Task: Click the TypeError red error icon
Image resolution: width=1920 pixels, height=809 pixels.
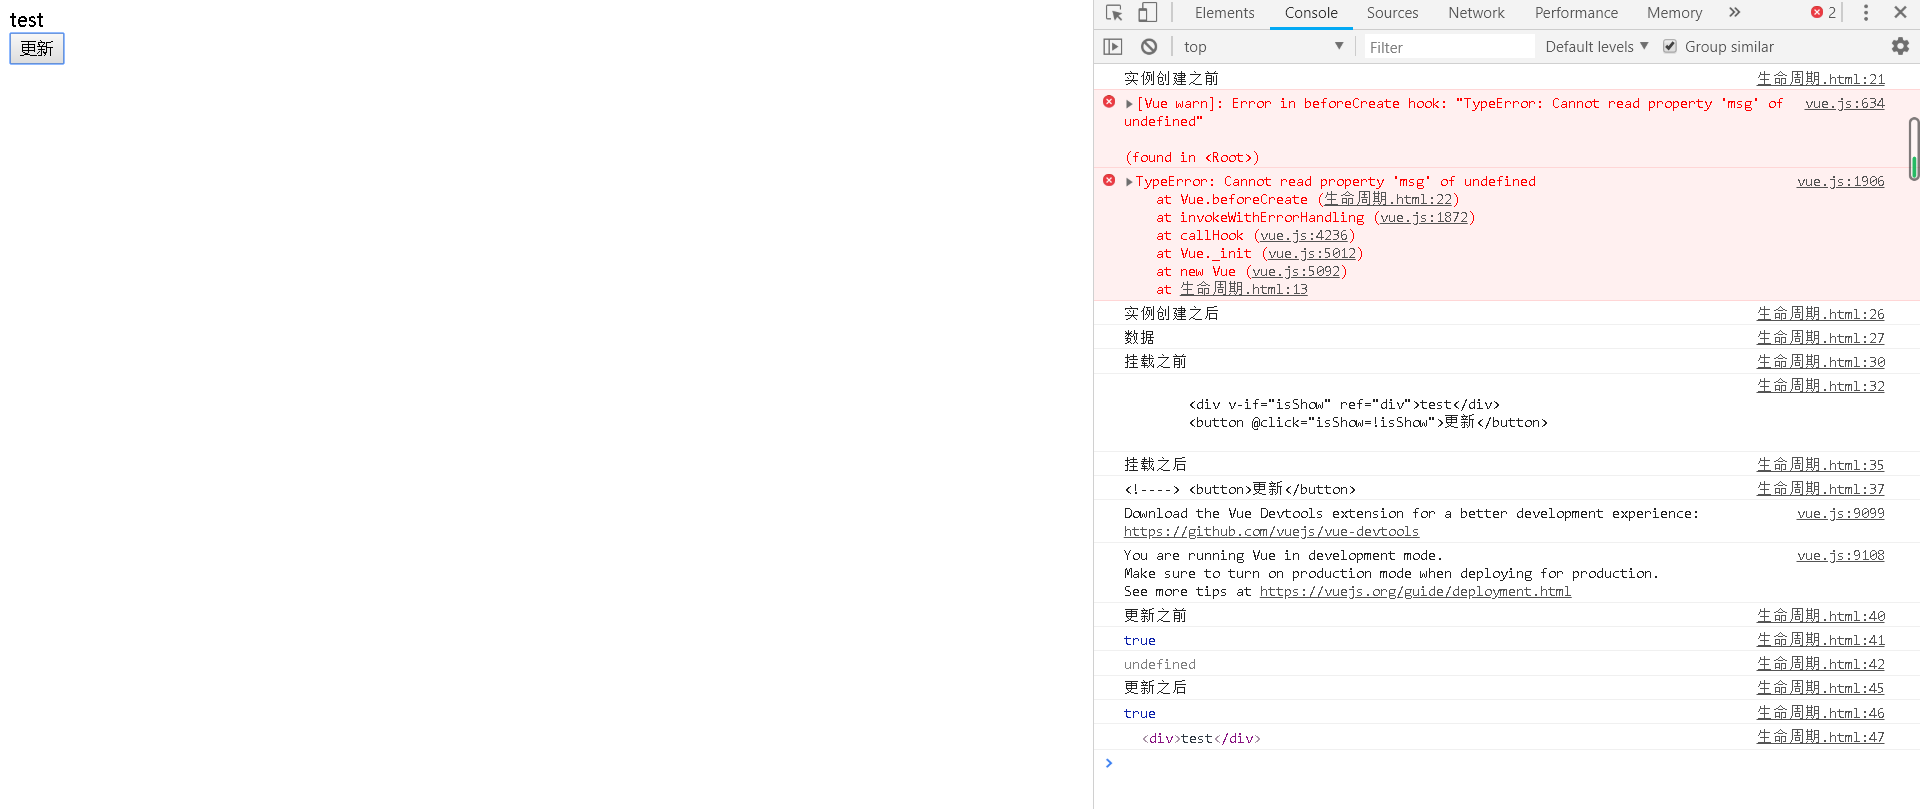Action: 1109,180
